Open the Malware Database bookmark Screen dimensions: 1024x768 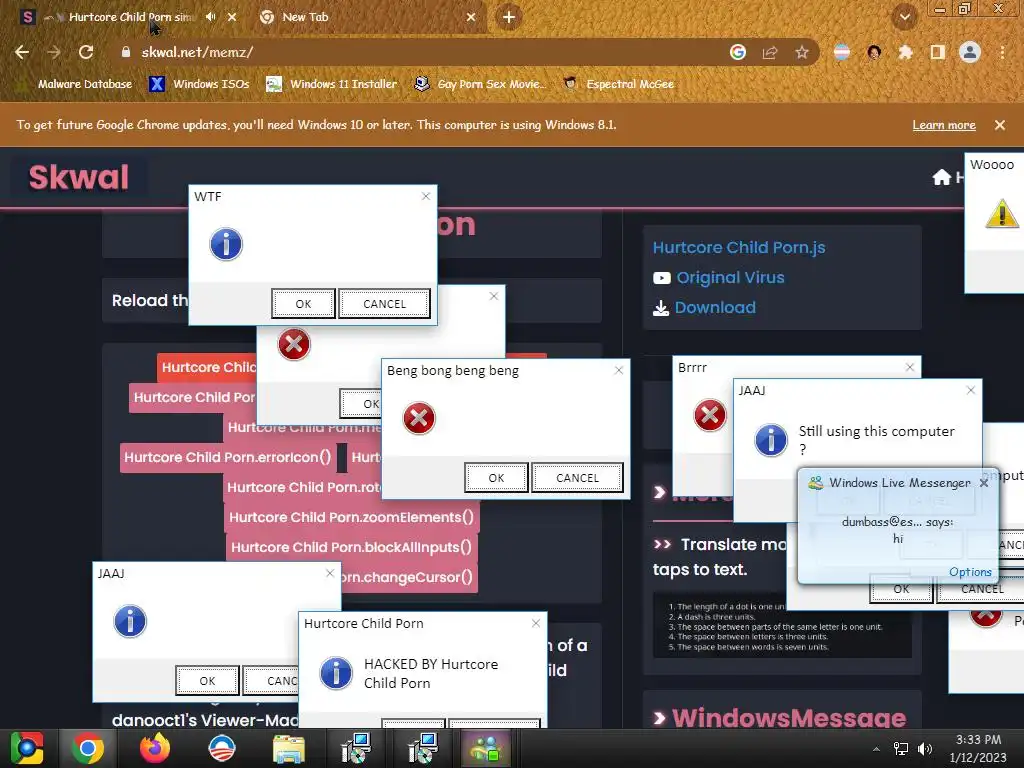(77, 84)
